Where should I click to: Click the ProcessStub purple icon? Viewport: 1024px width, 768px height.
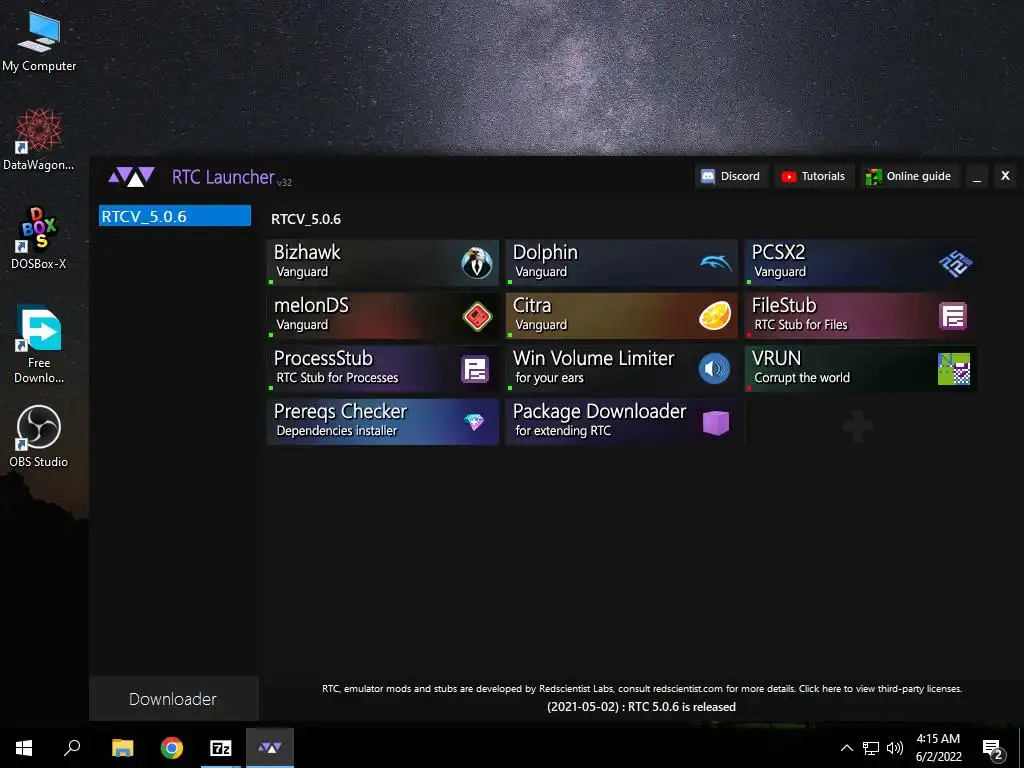pos(475,369)
